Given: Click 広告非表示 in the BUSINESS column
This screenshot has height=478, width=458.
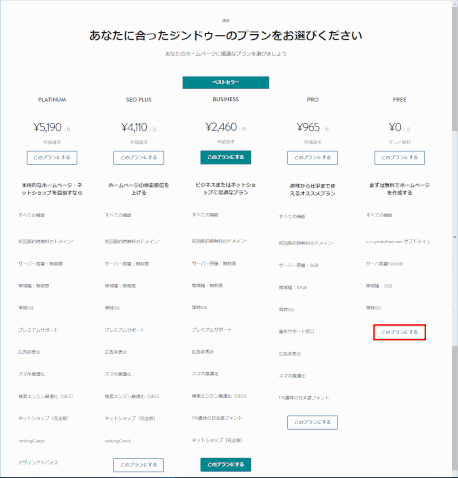Looking at the screenshot, I should pyautogui.click(x=203, y=352).
